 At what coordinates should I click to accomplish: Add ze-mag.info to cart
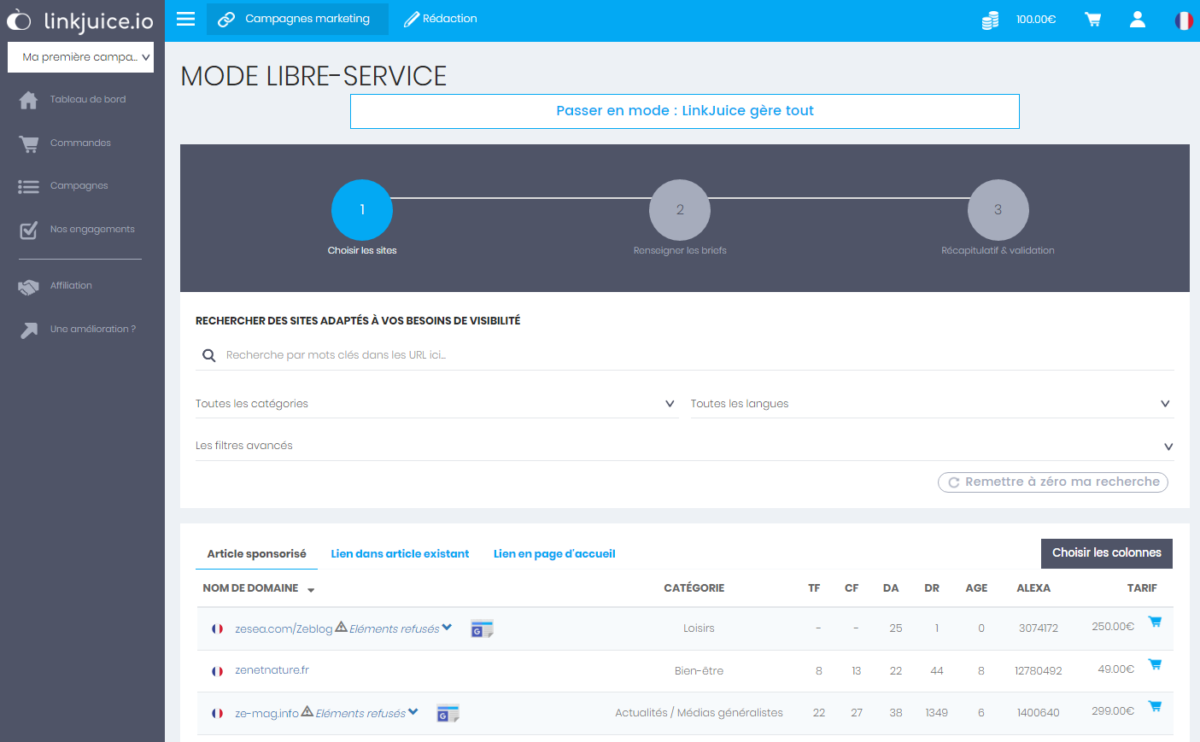1155,706
